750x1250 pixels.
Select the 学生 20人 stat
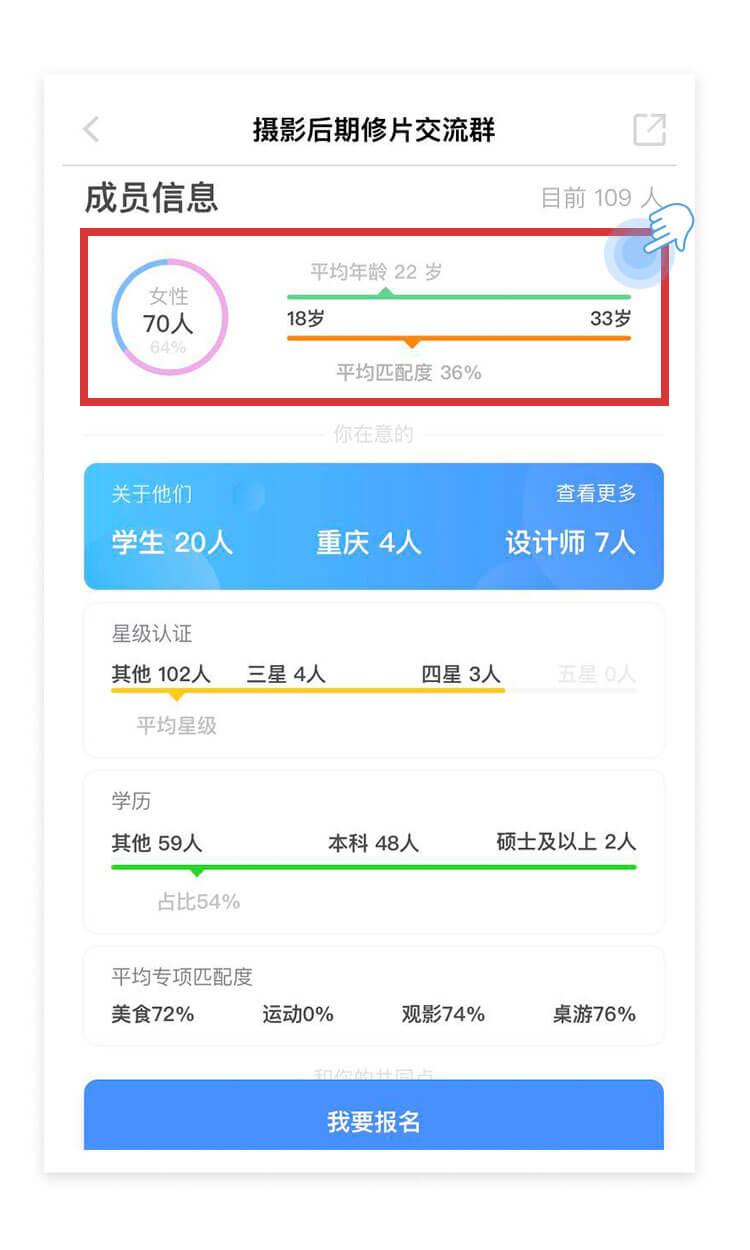pos(172,543)
